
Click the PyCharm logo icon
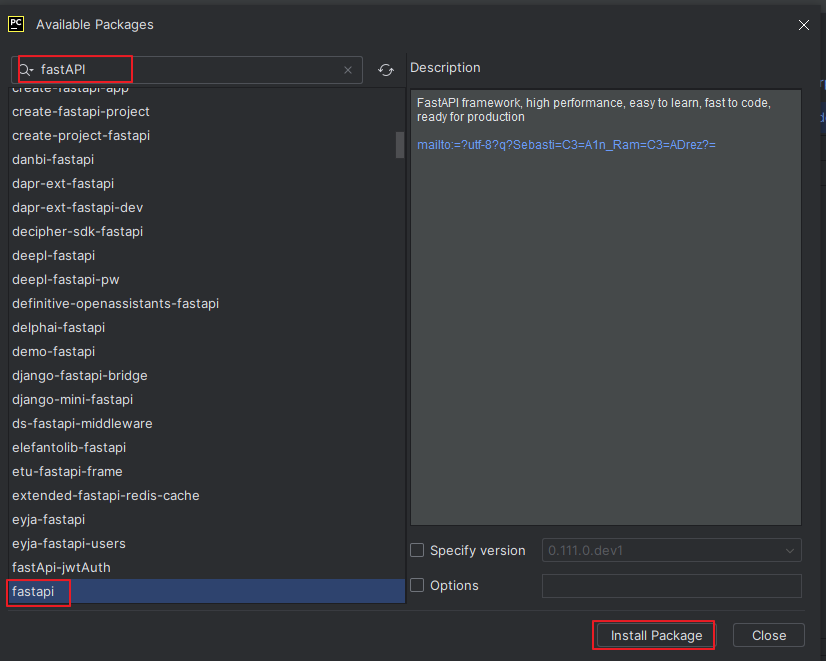click(x=16, y=24)
